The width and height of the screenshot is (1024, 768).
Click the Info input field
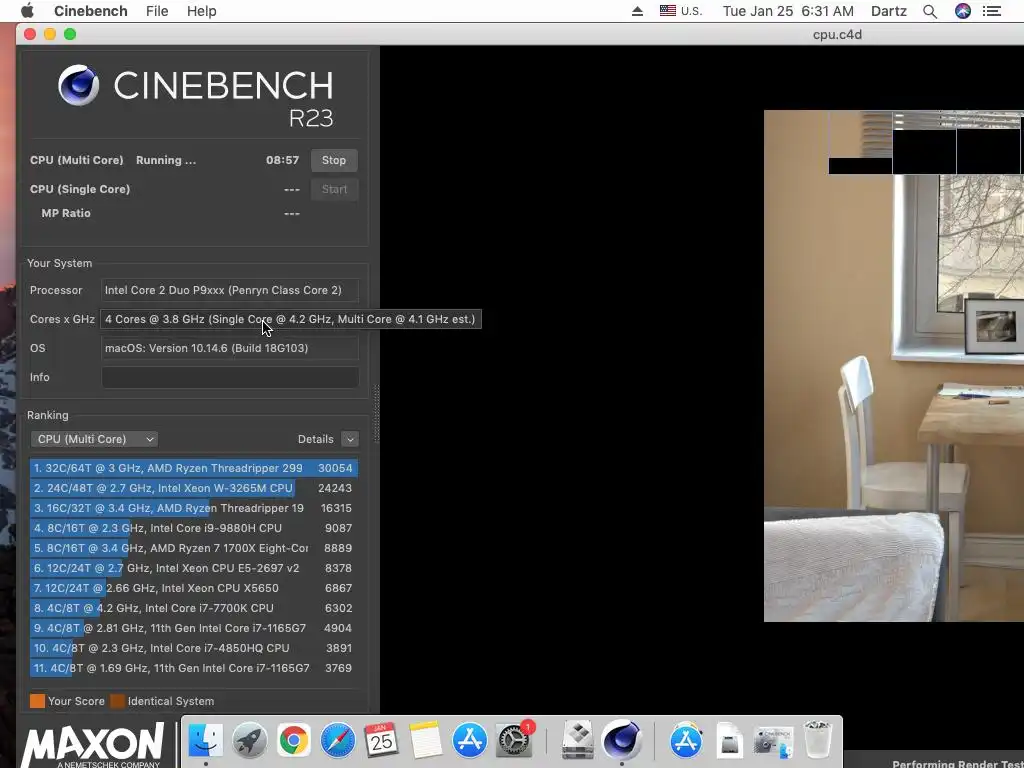click(x=230, y=377)
